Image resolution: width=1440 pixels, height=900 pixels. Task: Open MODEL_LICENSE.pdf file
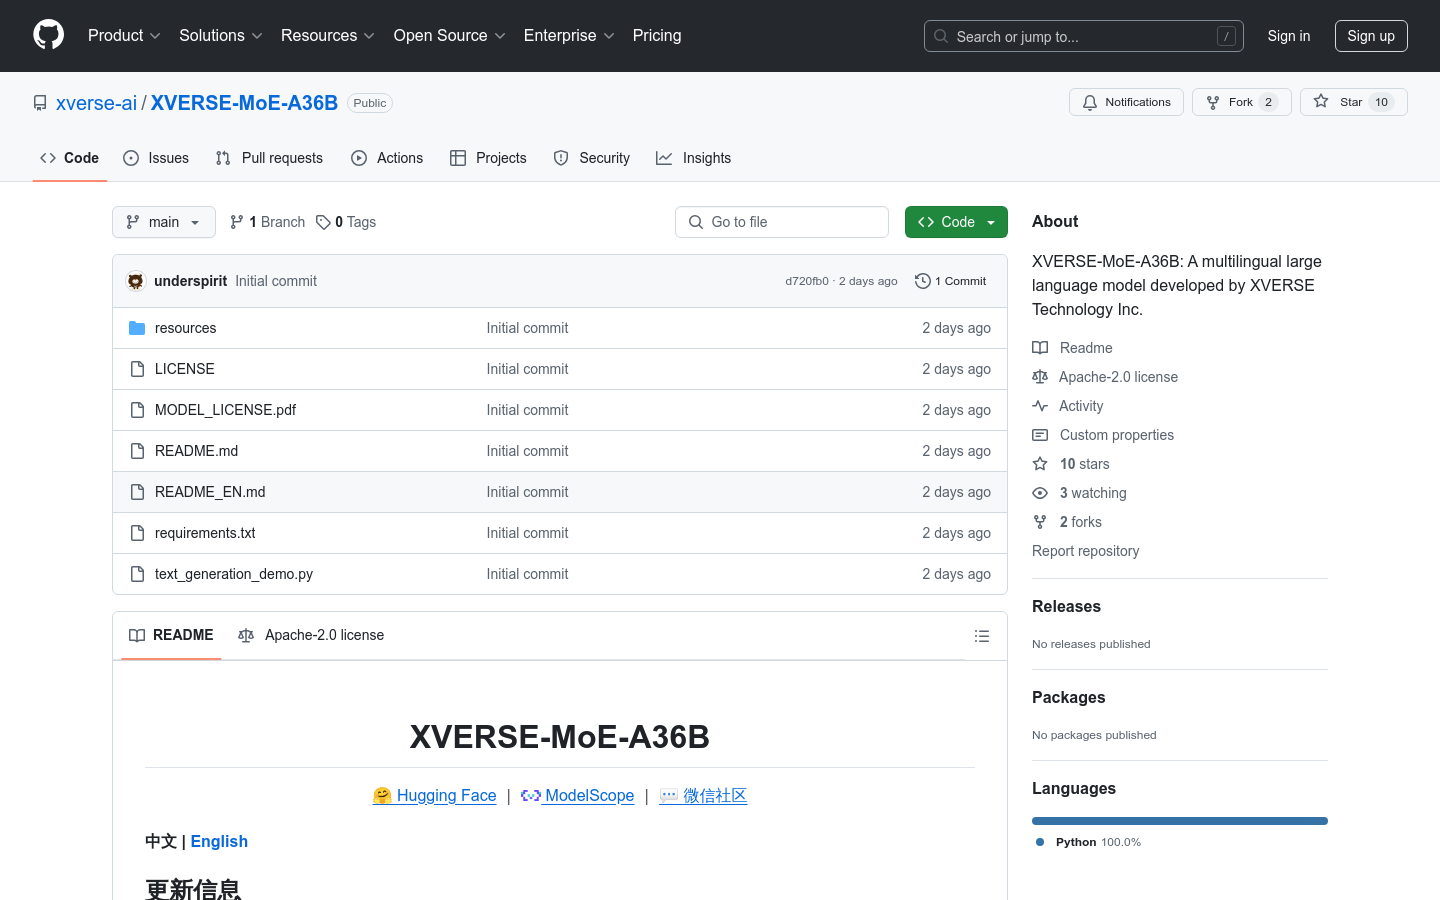point(225,410)
